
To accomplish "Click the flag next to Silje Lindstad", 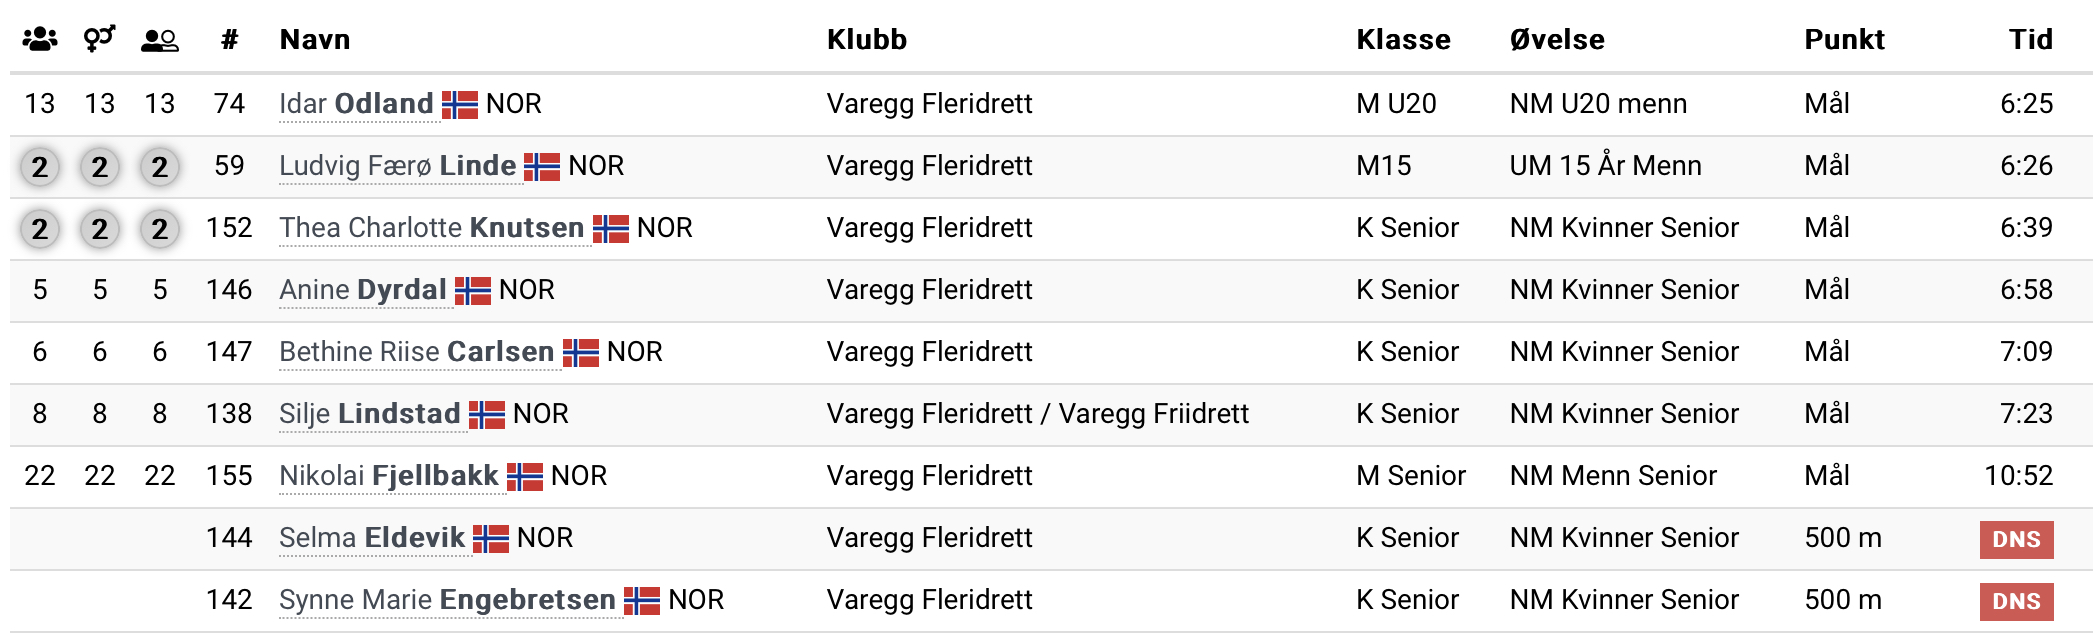I will point(487,414).
